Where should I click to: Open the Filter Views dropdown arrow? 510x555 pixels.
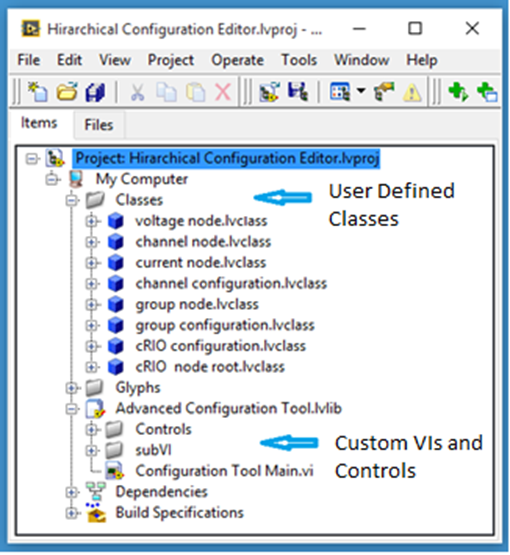361,91
